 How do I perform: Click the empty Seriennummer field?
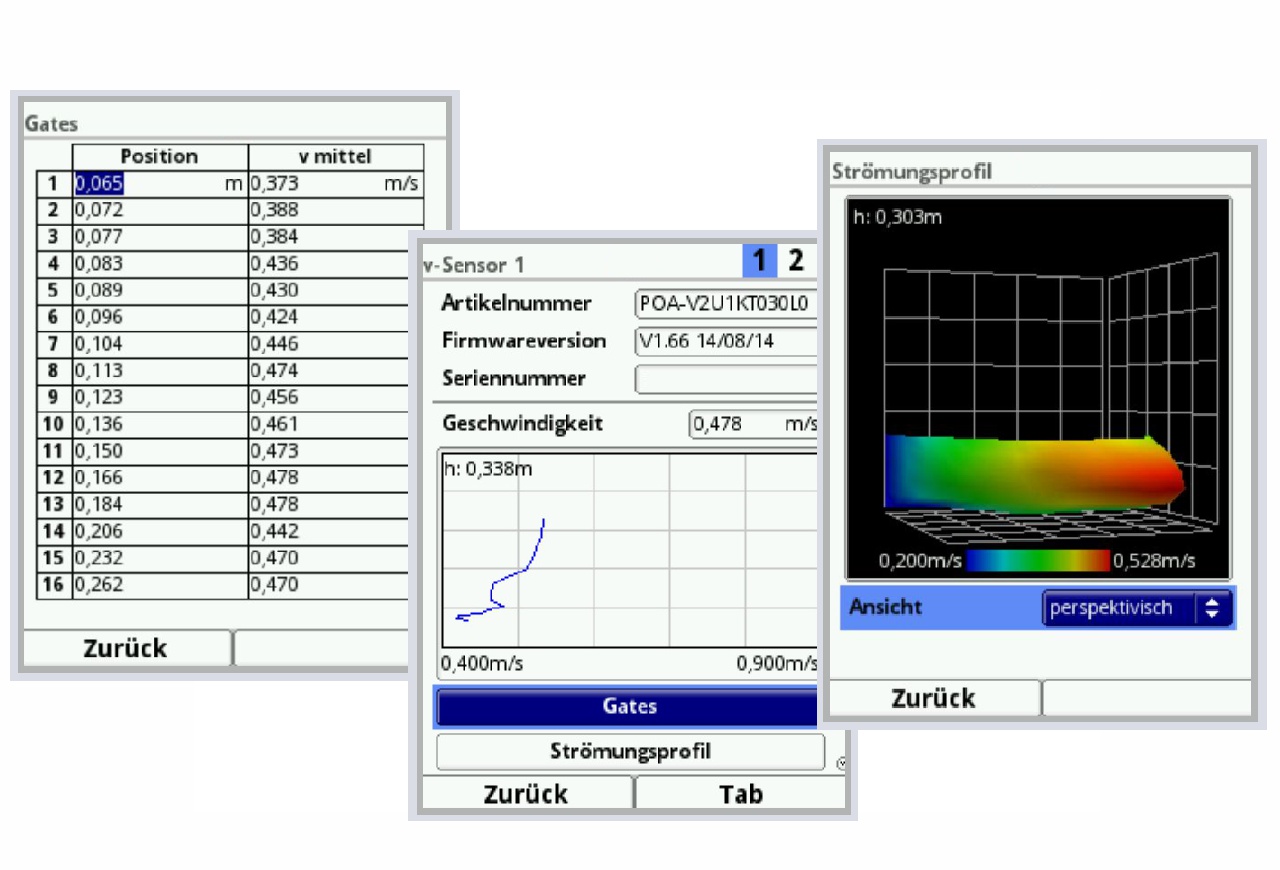coord(727,380)
